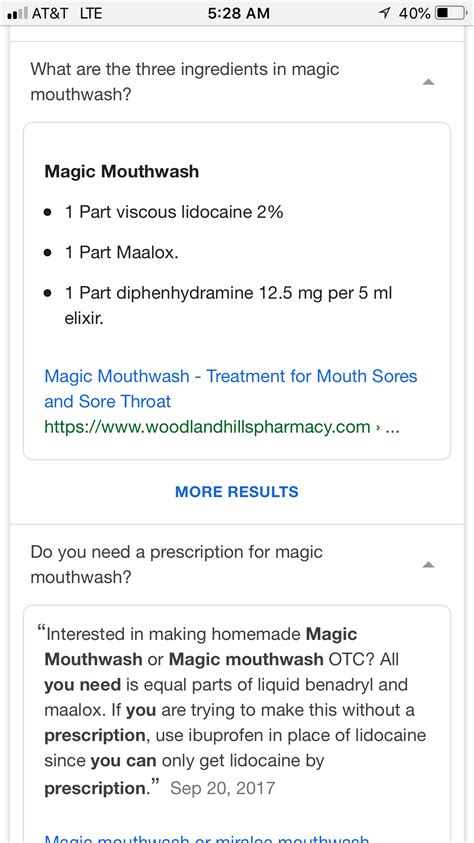Screen dimensions: 474x843
Task: Tap the location services arrow icon
Action: (385, 13)
